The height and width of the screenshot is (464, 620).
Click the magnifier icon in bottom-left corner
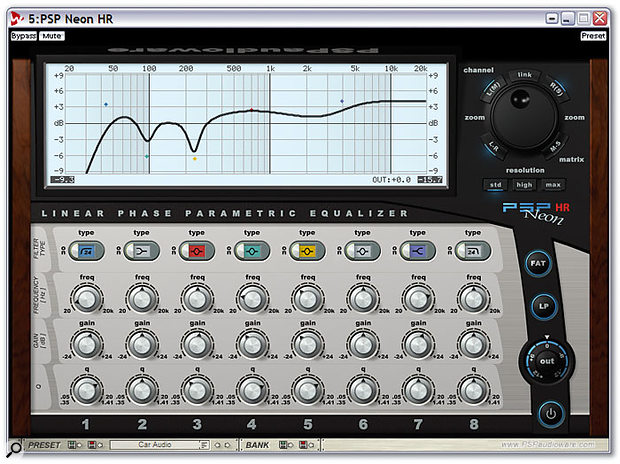pyautogui.click(x=15, y=448)
